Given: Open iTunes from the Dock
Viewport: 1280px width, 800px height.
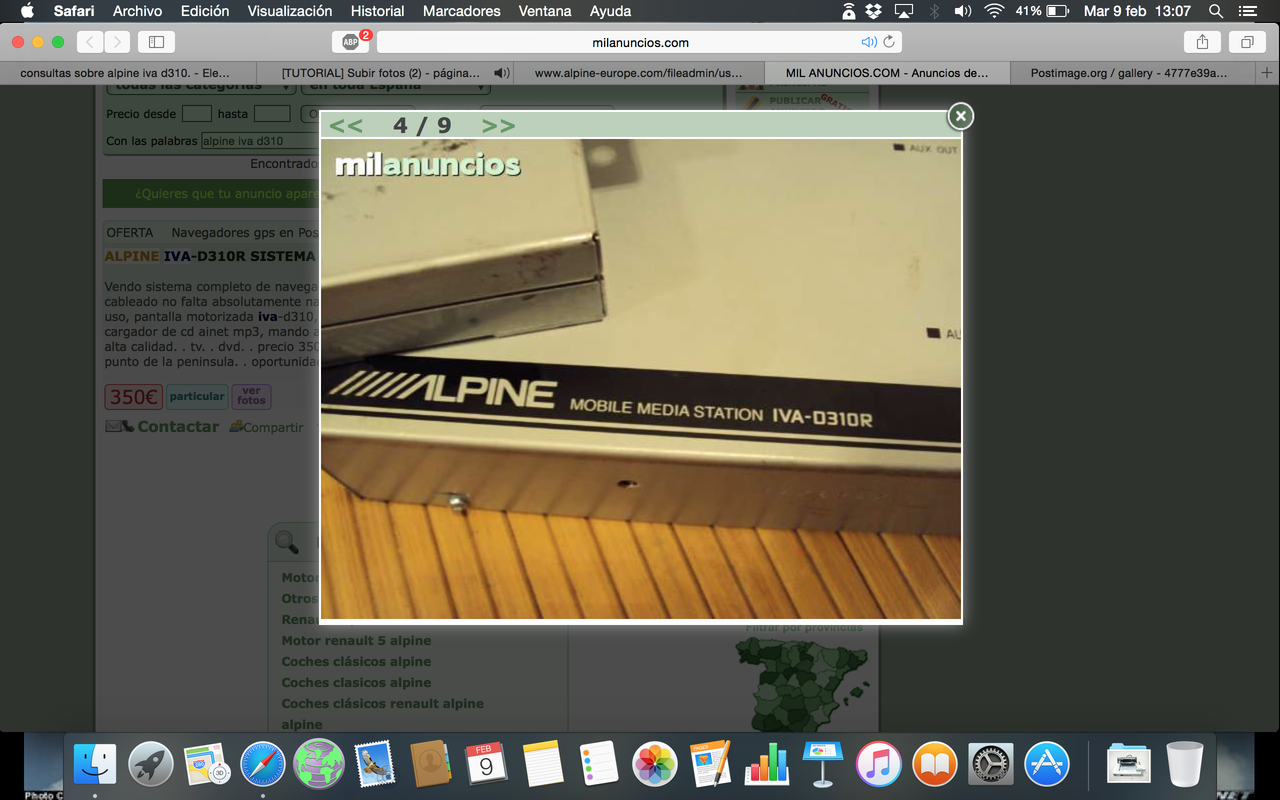Looking at the screenshot, I should (879, 765).
